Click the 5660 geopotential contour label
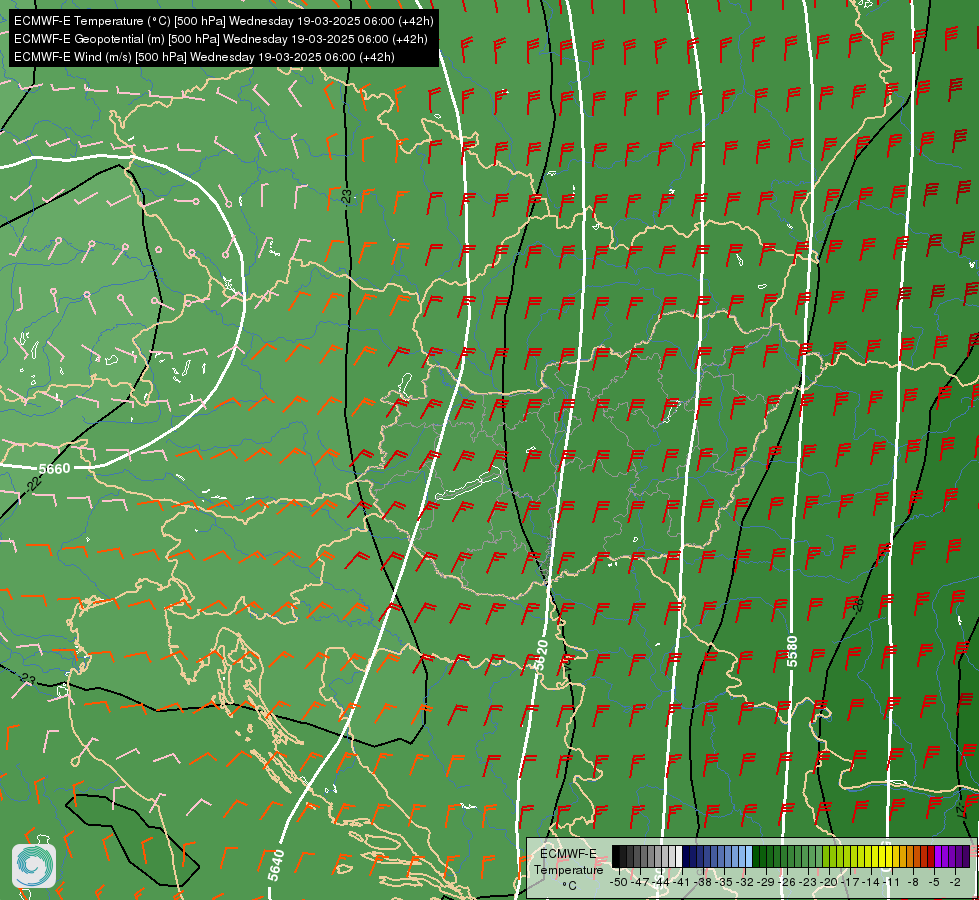 click(54, 468)
